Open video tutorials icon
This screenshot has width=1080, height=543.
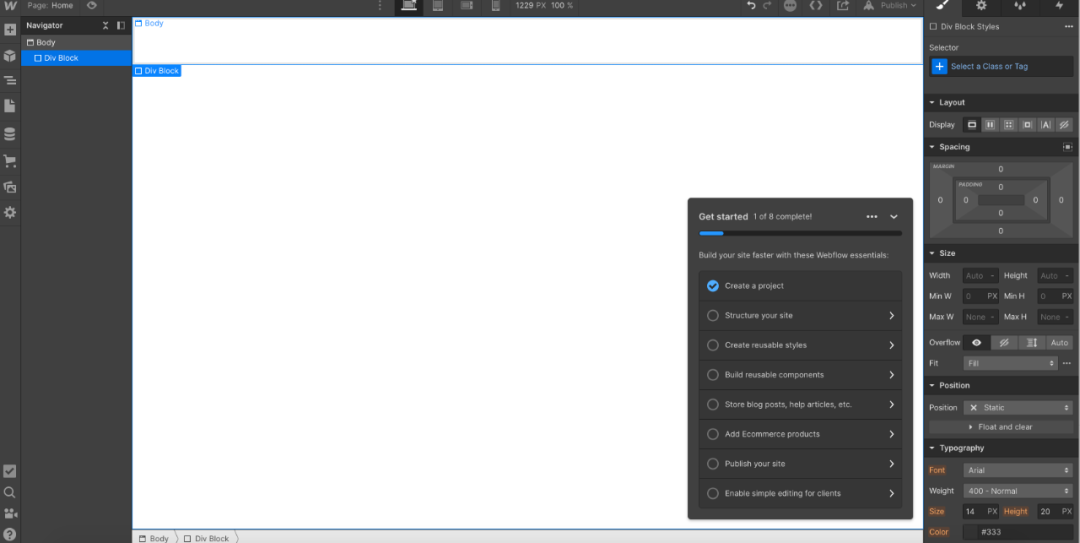10,513
